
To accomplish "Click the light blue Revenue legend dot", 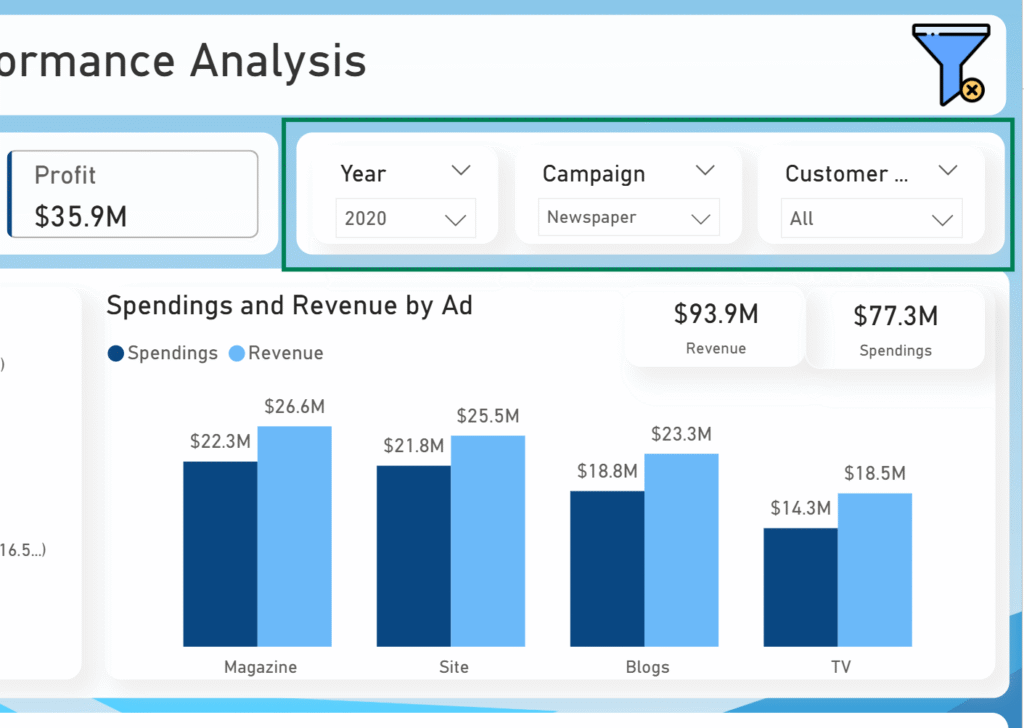I will point(237,353).
